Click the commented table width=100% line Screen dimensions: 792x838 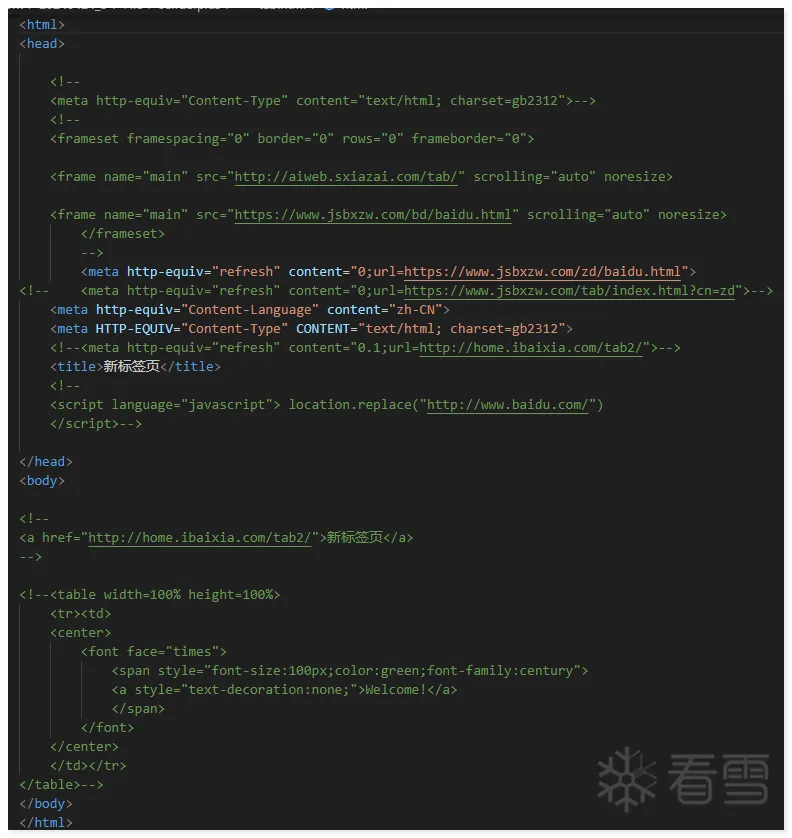point(150,595)
